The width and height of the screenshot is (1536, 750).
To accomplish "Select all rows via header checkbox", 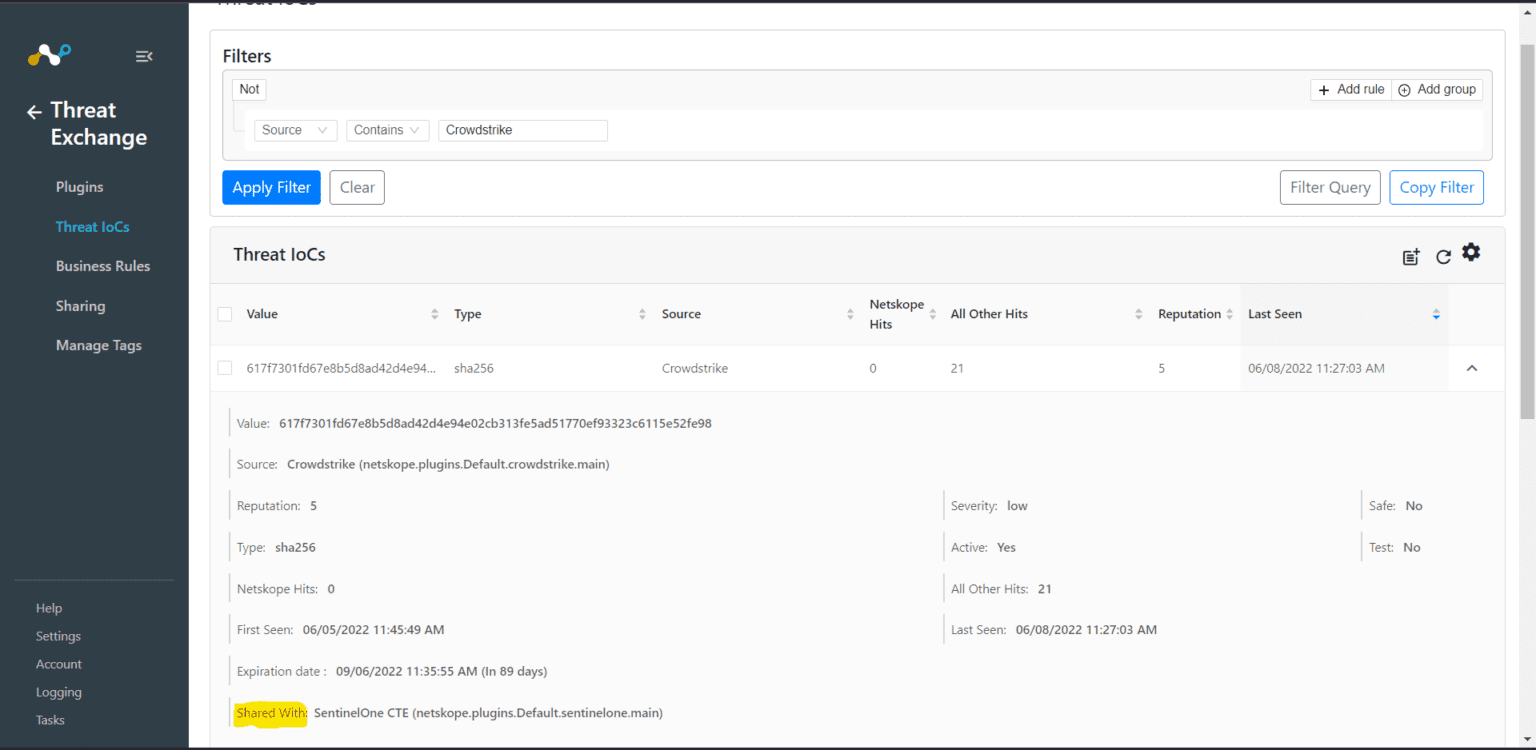I will pyautogui.click(x=224, y=313).
